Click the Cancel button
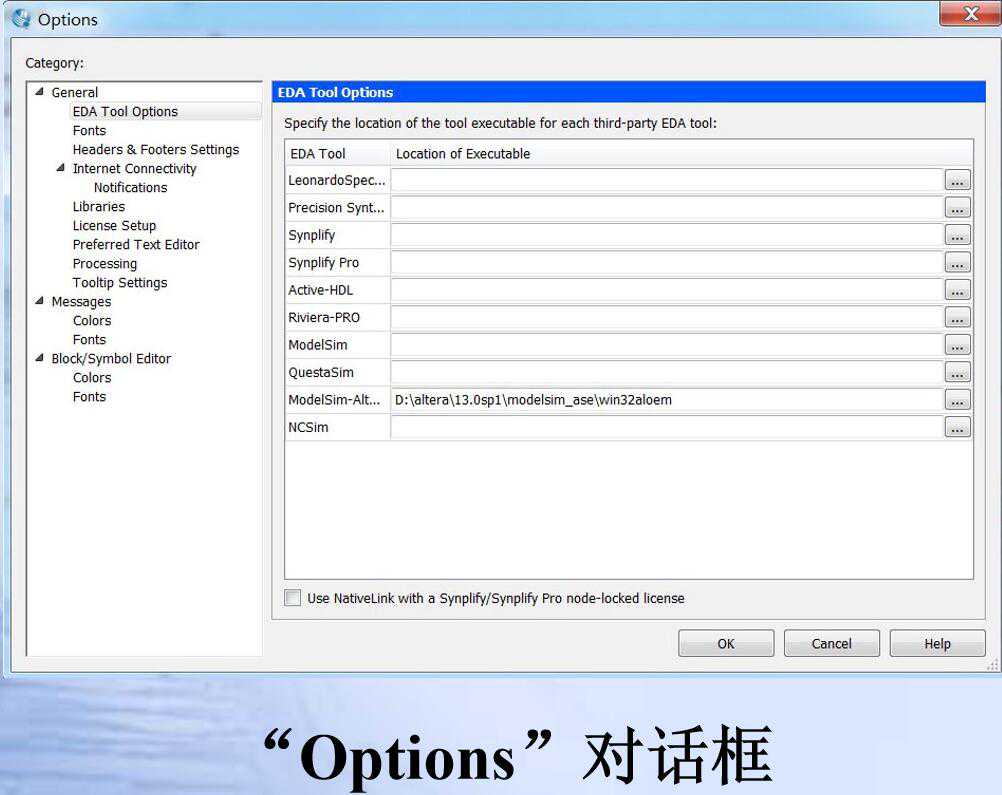The height and width of the screenshot is (795, 1002). coord(831,644)
